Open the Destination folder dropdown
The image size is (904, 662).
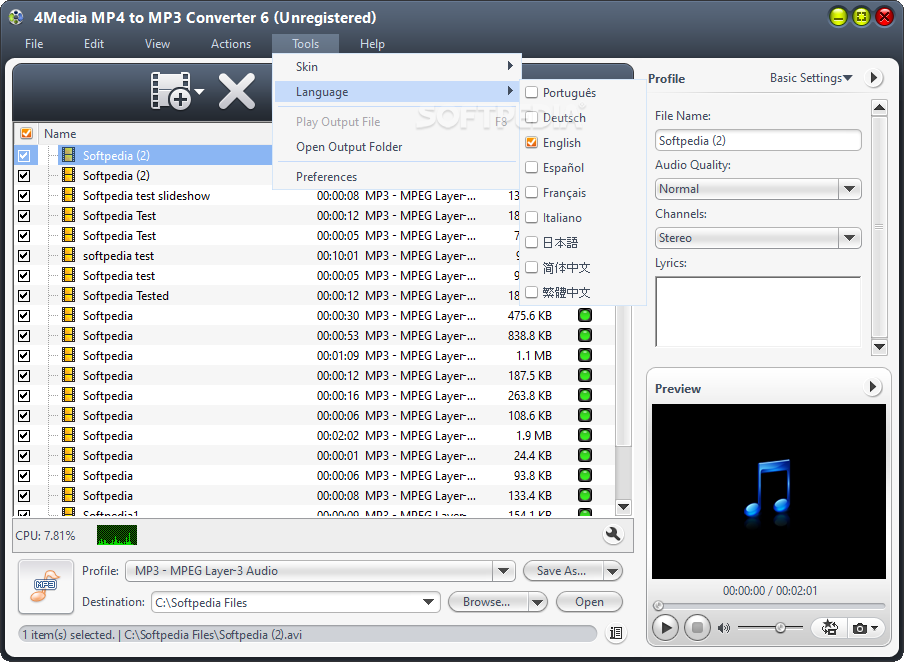coord(428,602)
